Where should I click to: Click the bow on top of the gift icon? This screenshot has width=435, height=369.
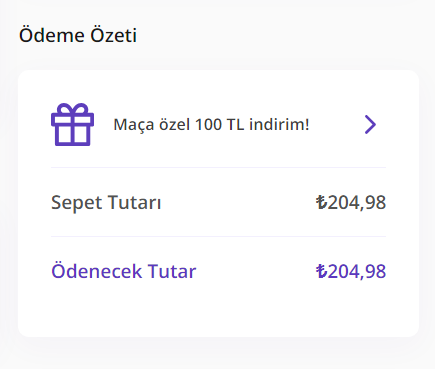pyautogui.click(x=72, y=109)
